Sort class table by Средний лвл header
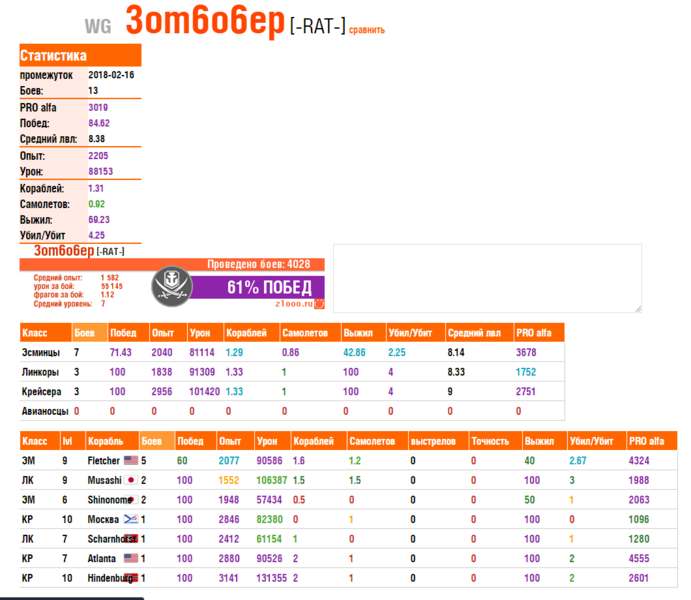691x600 pixels. (479, 333)
